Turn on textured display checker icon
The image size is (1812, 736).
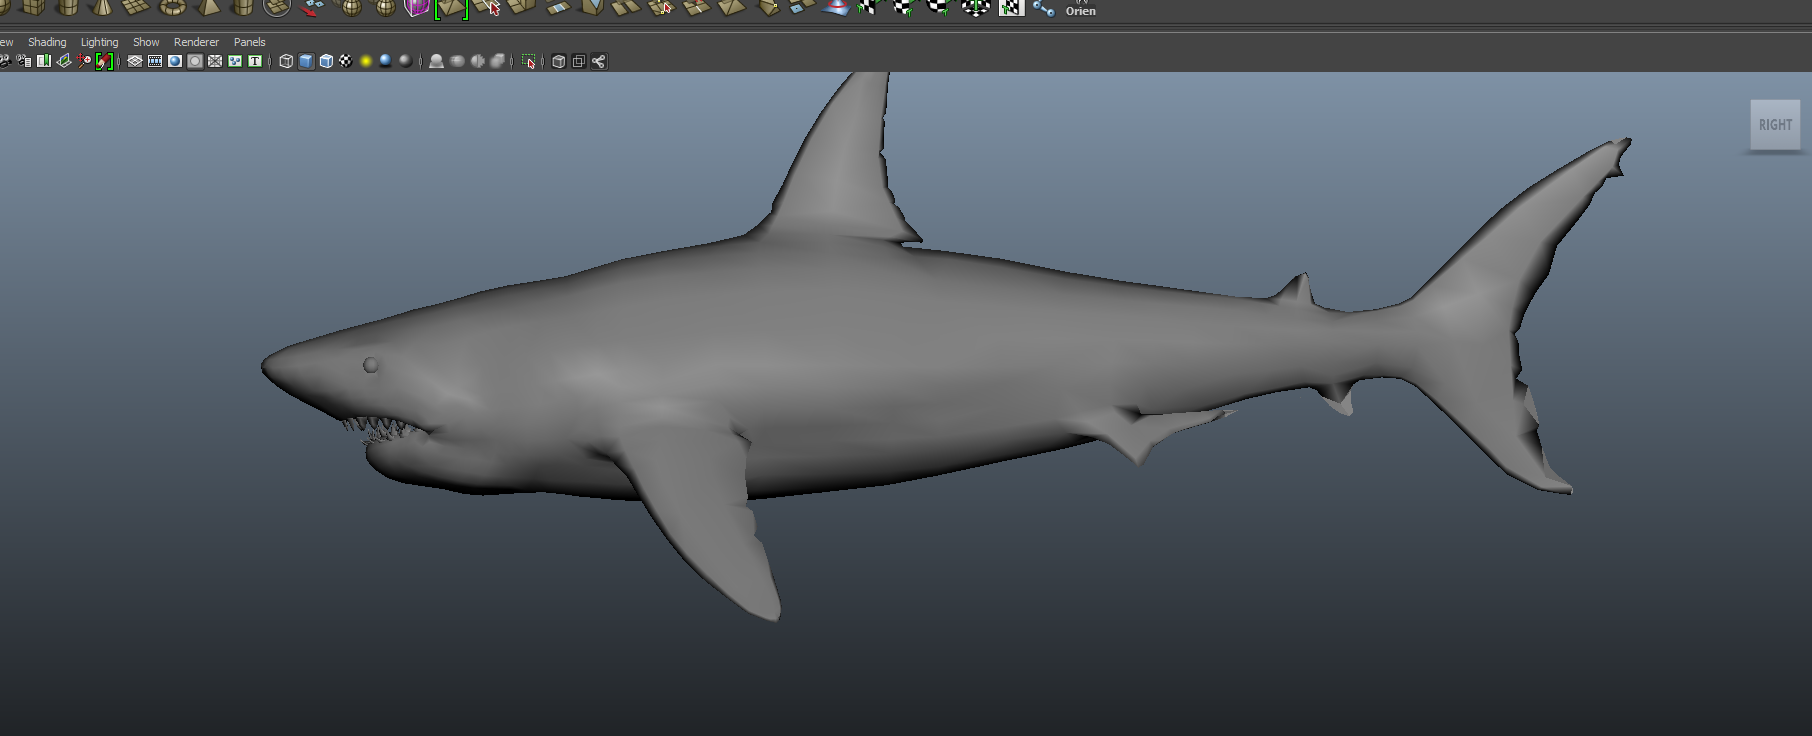tap(346, 62)
